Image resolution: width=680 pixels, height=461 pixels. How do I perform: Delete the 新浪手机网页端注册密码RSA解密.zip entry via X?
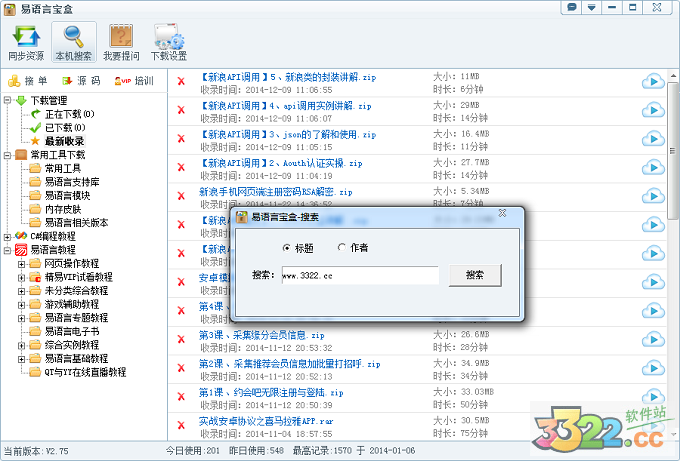181,196
